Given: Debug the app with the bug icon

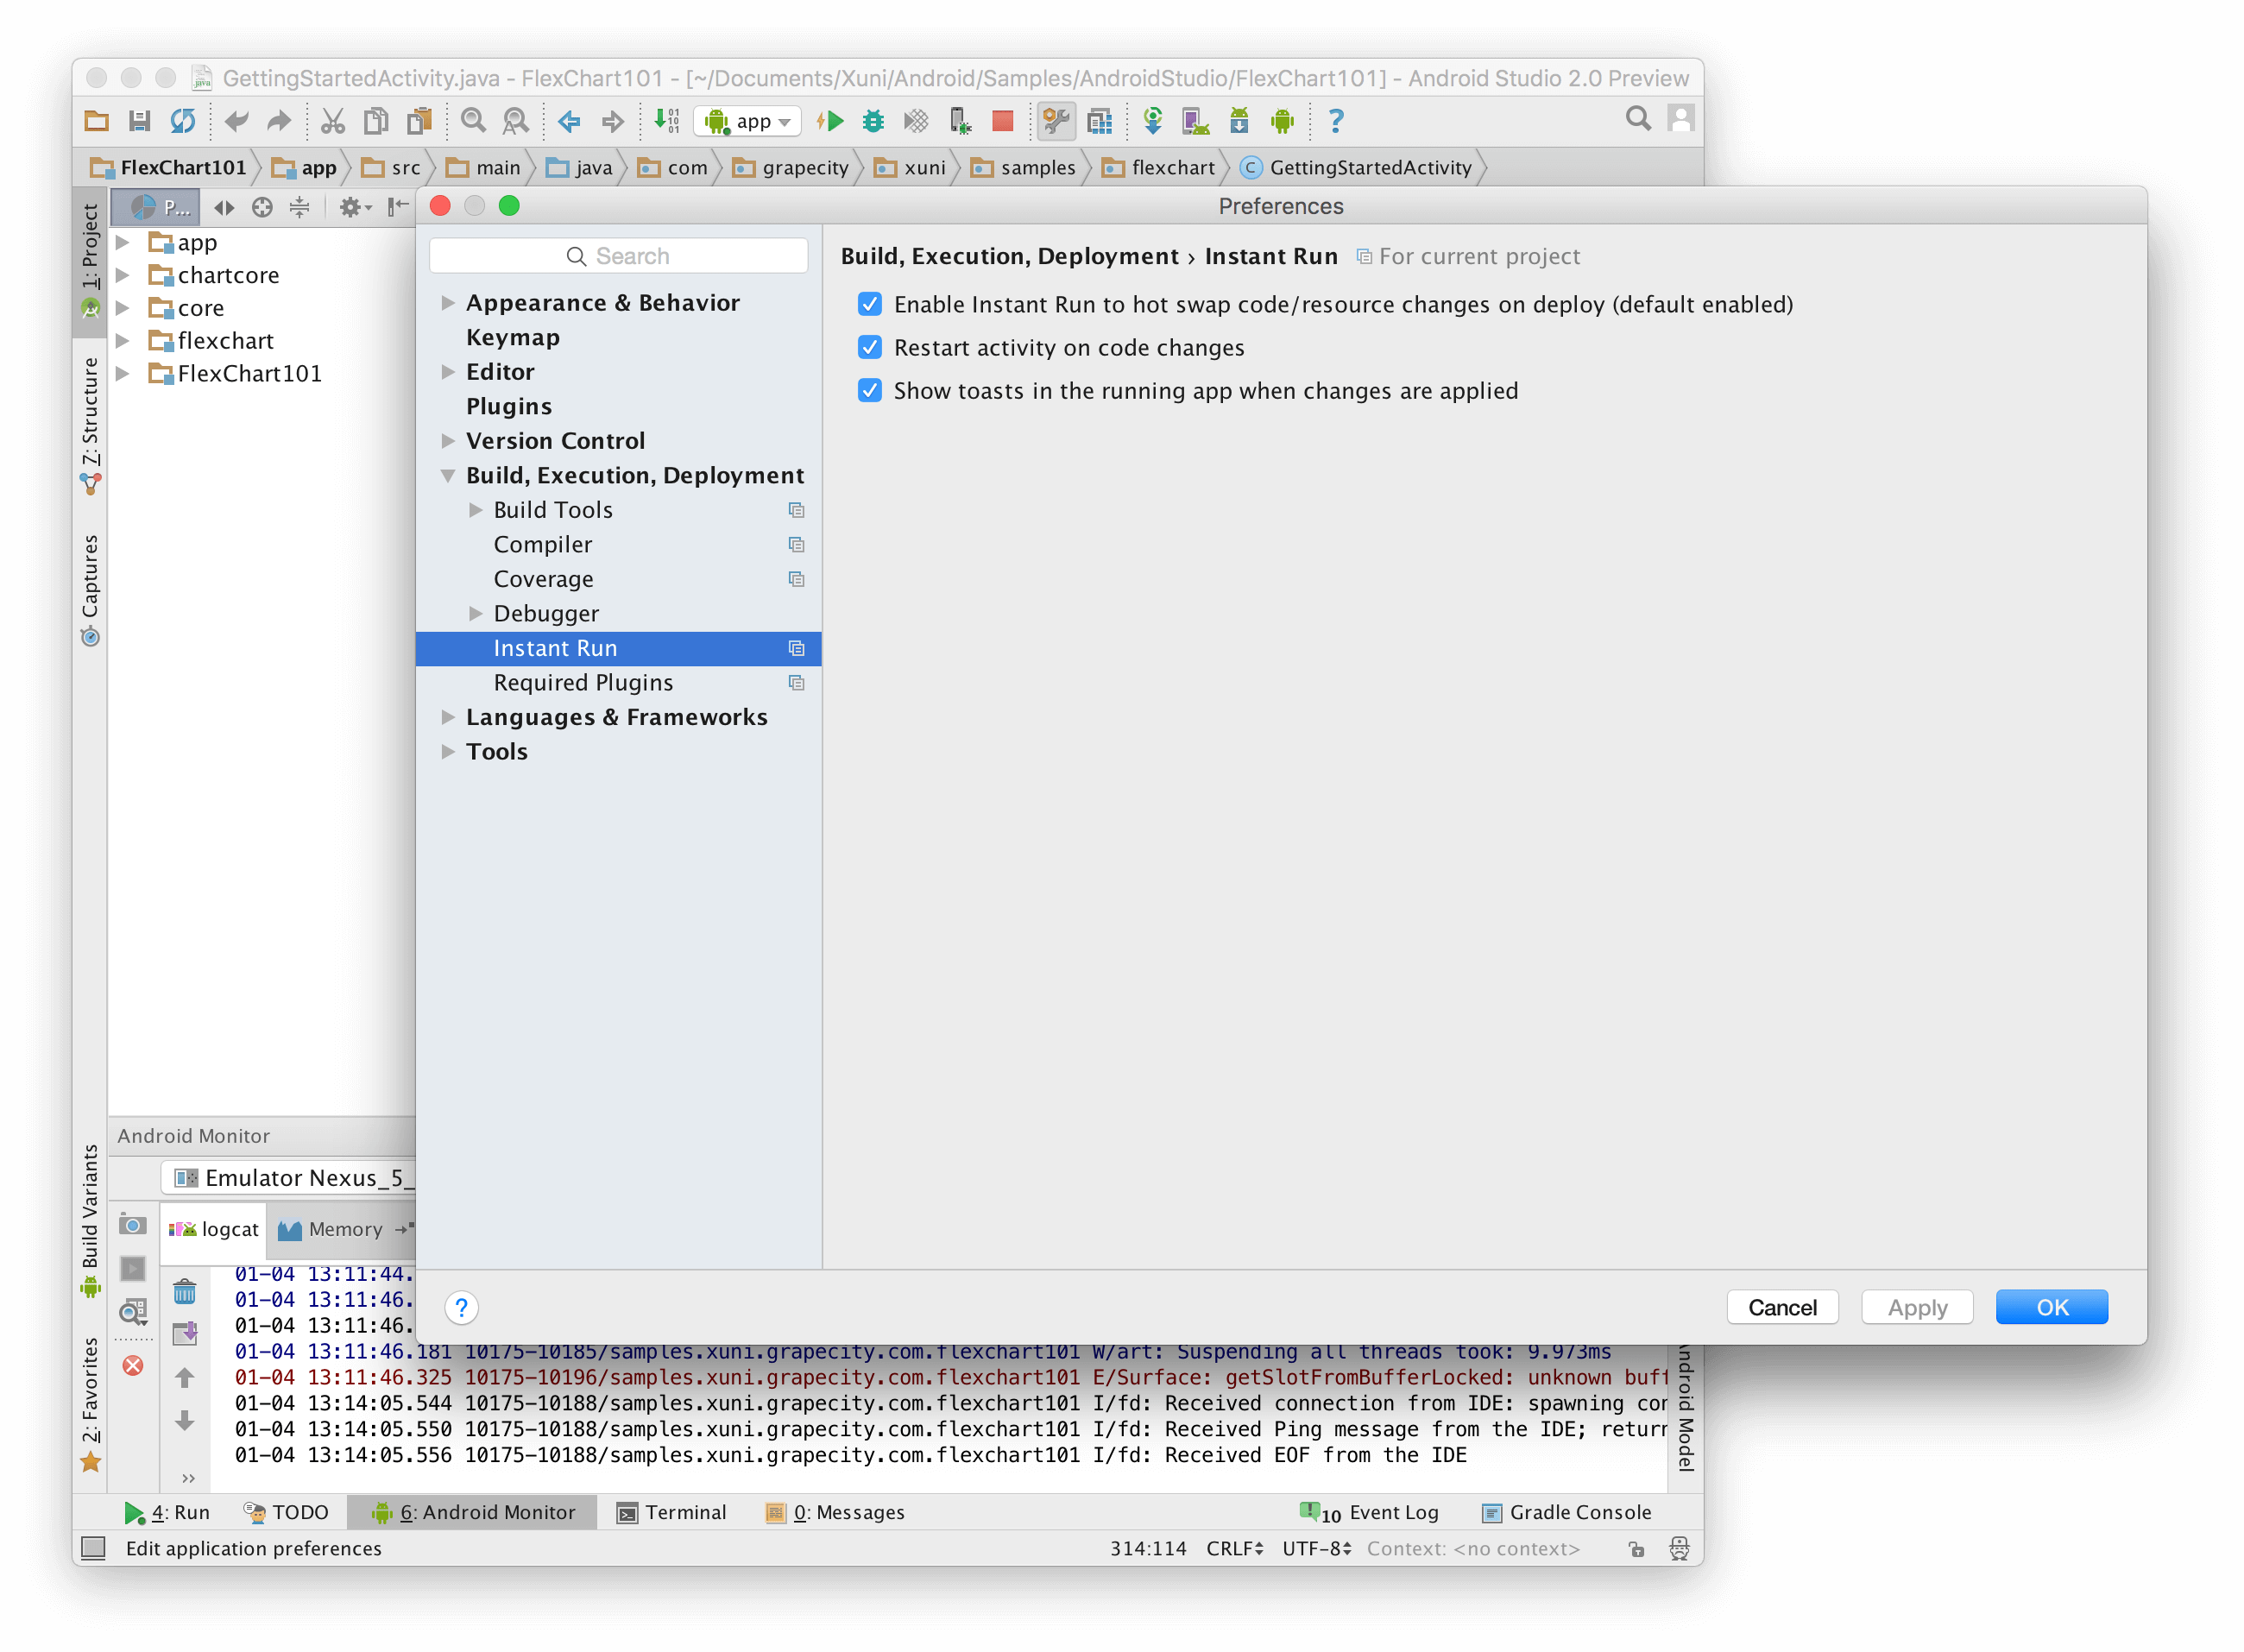Looking at the screenshot, I should (x=873, y=121).
